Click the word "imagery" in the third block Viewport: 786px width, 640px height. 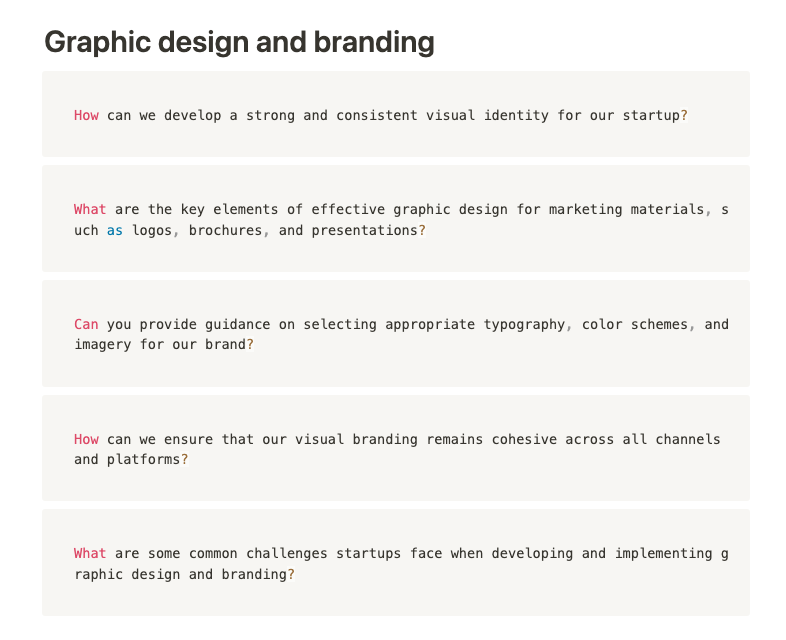point(102,344)
